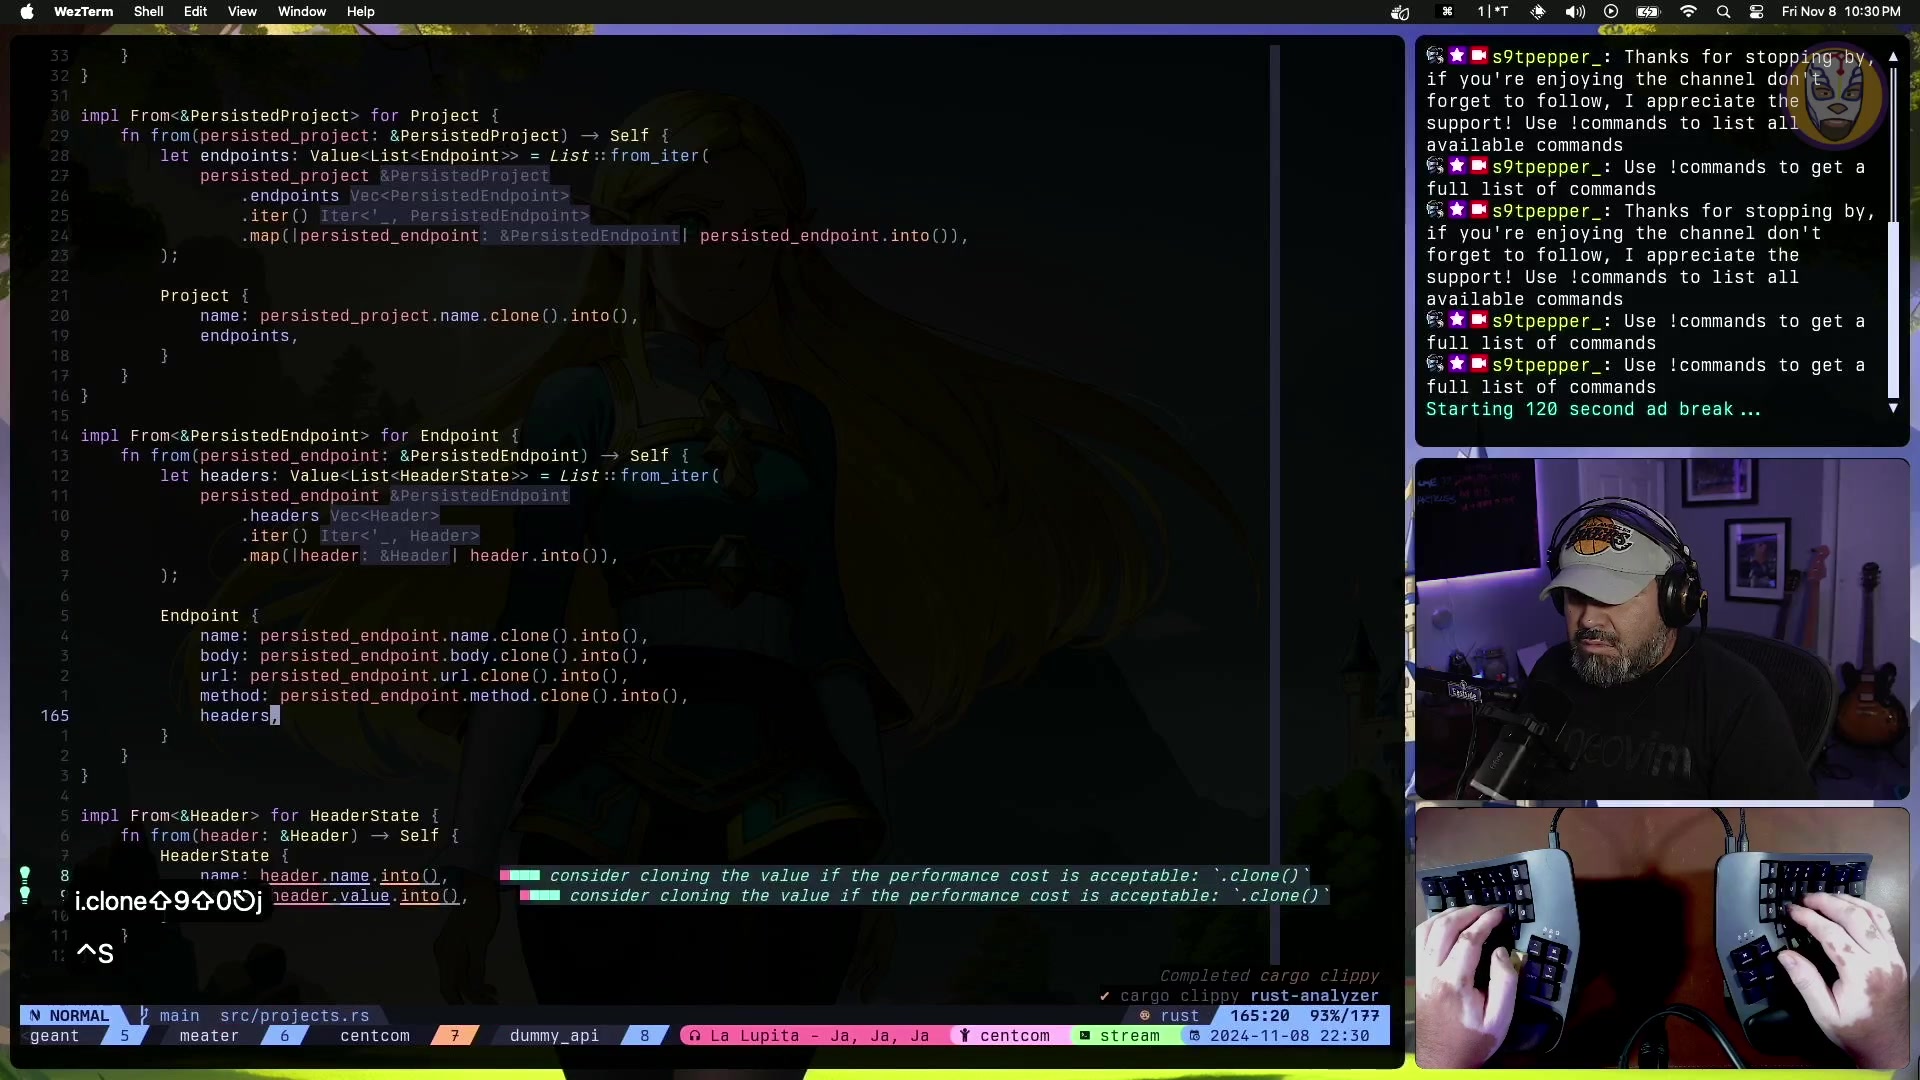This screenshot has height=1080, width=1920.
Task: Open Control Center toggles icon
Action: (x=1756, y=12)
